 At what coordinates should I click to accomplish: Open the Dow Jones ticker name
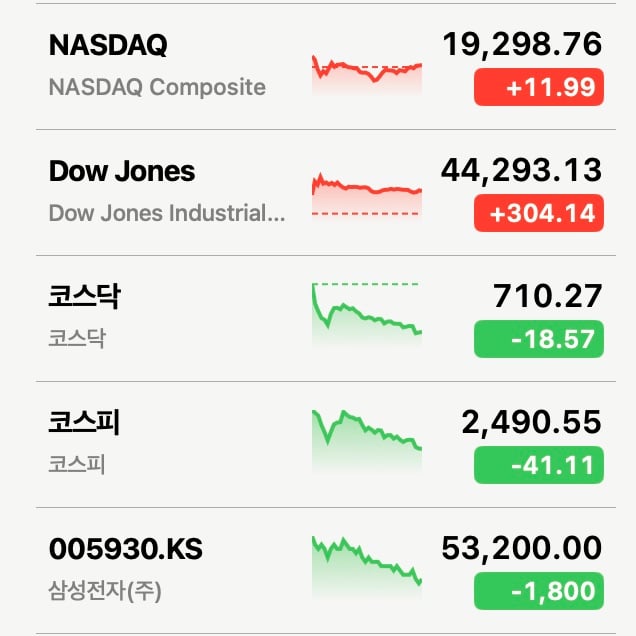click(122, 171)
